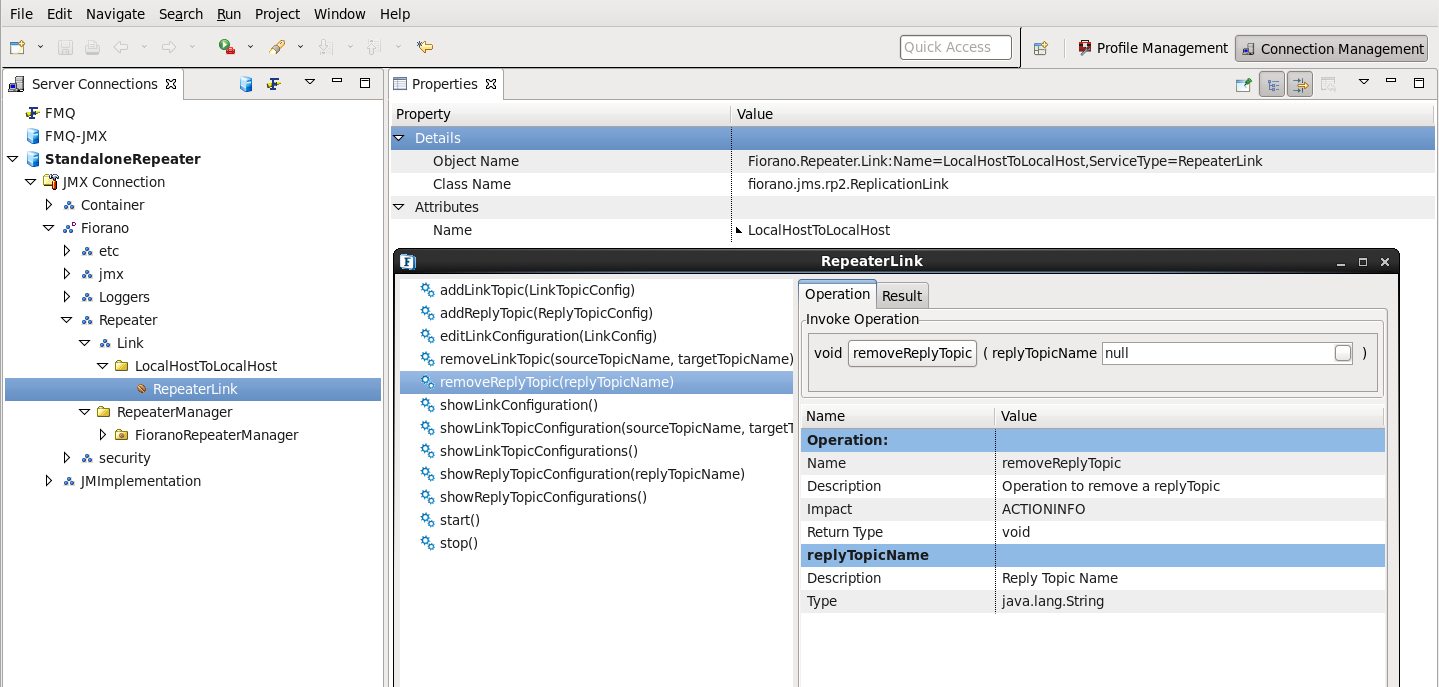Select showLinkTopicConfigurations() operation

[x=539, y=451]
